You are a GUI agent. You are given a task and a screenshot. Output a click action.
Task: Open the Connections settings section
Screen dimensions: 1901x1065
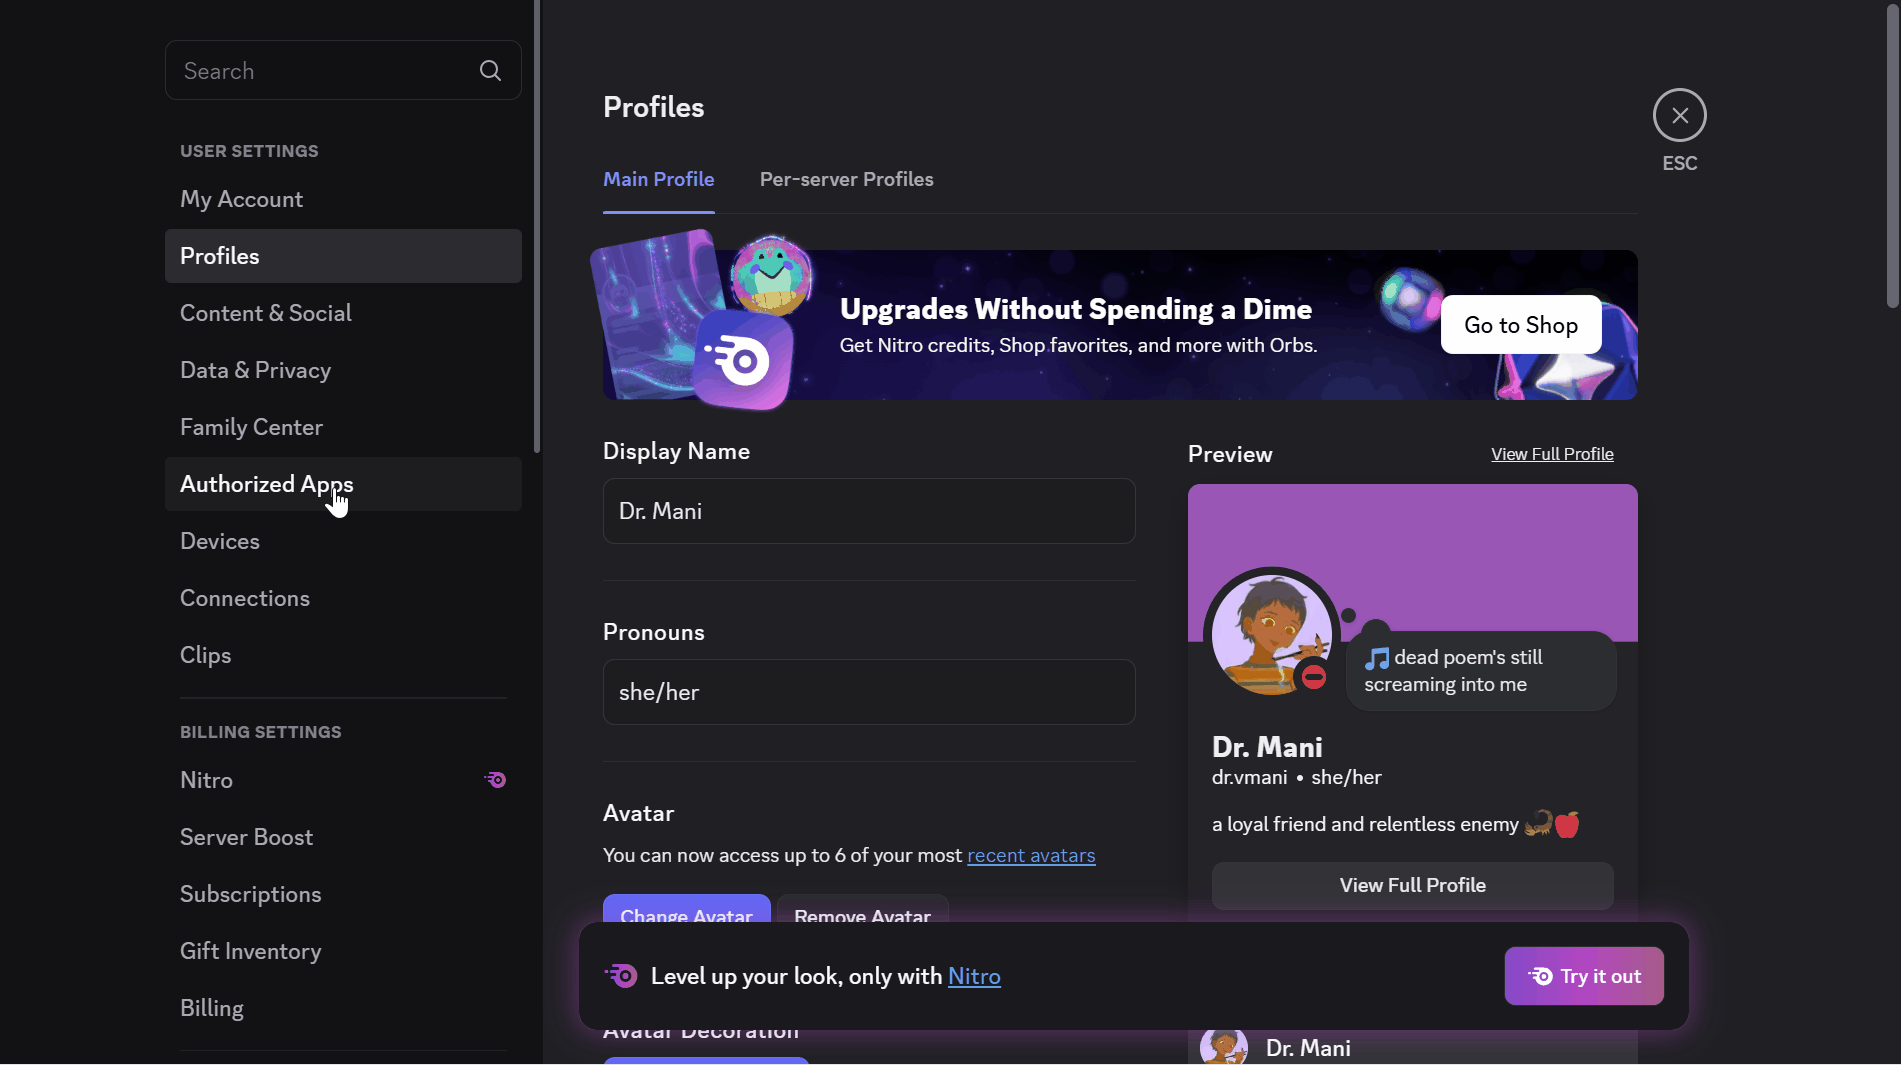[244, 598]
